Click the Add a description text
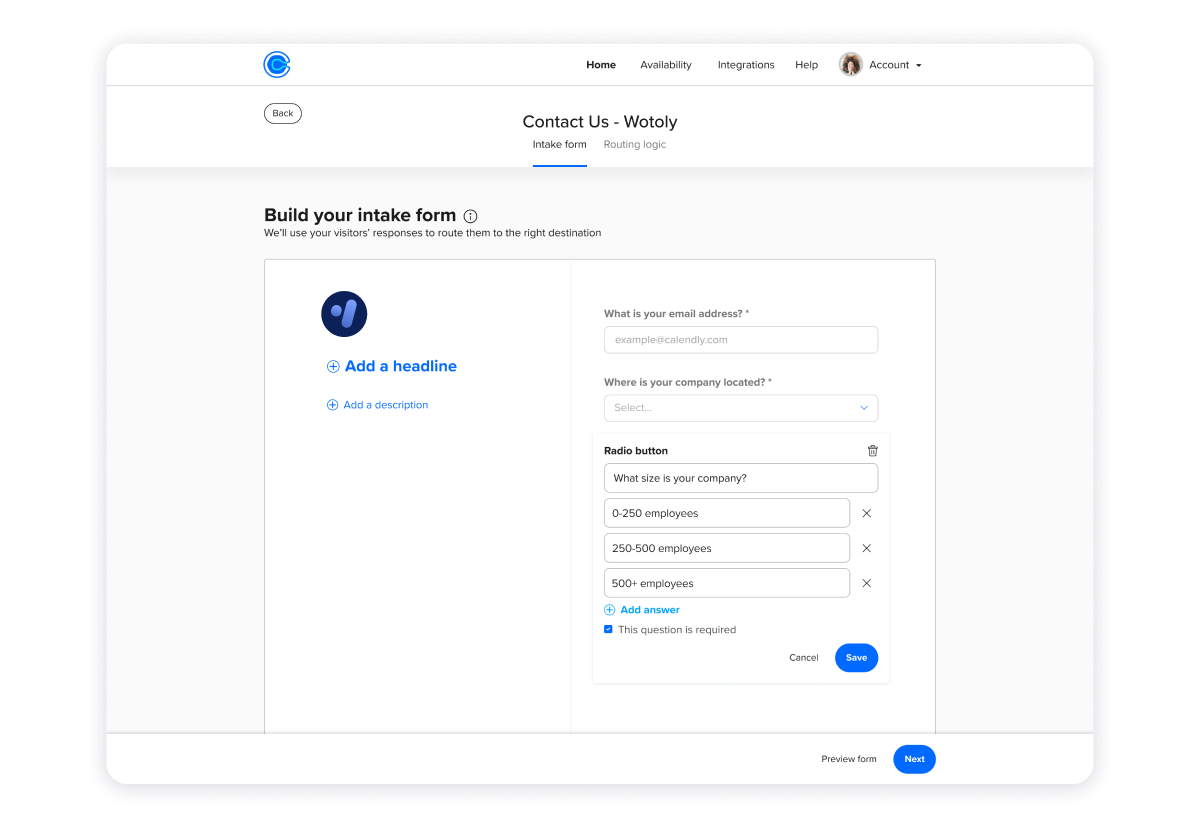The image size is (1200, 817). coord(386,405)
